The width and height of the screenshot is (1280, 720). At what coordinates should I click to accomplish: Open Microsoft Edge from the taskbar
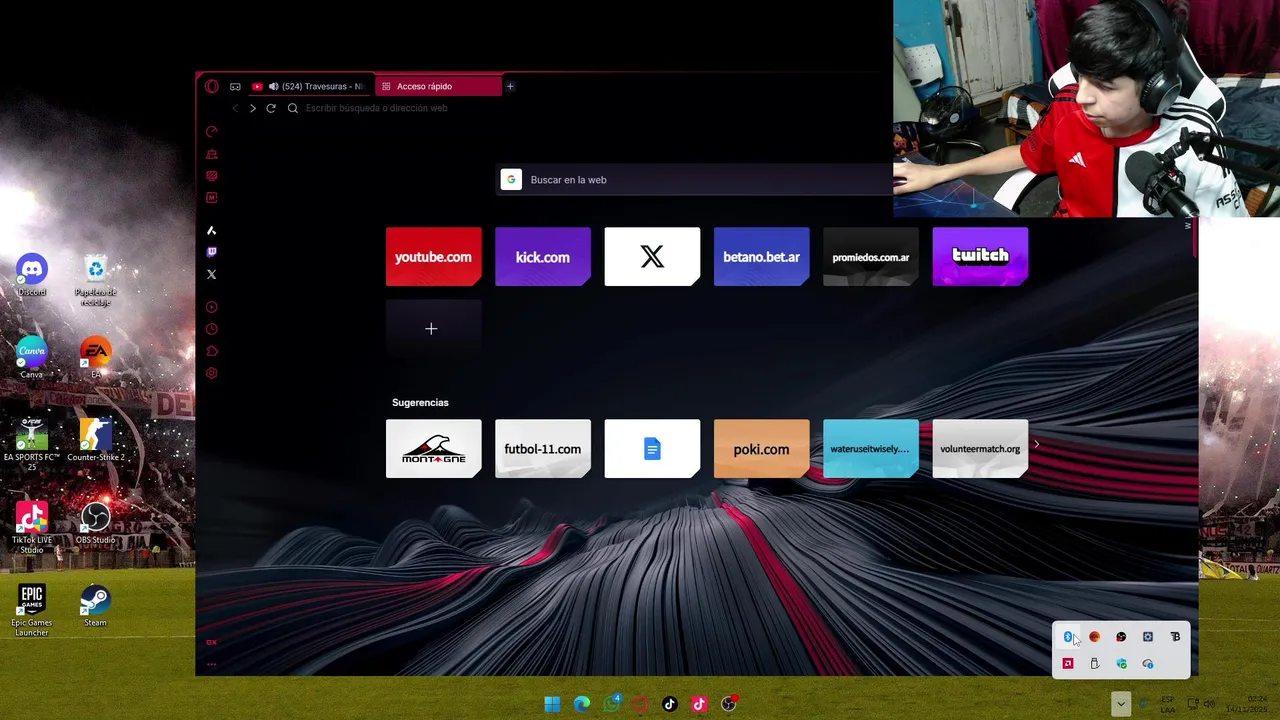581,704
